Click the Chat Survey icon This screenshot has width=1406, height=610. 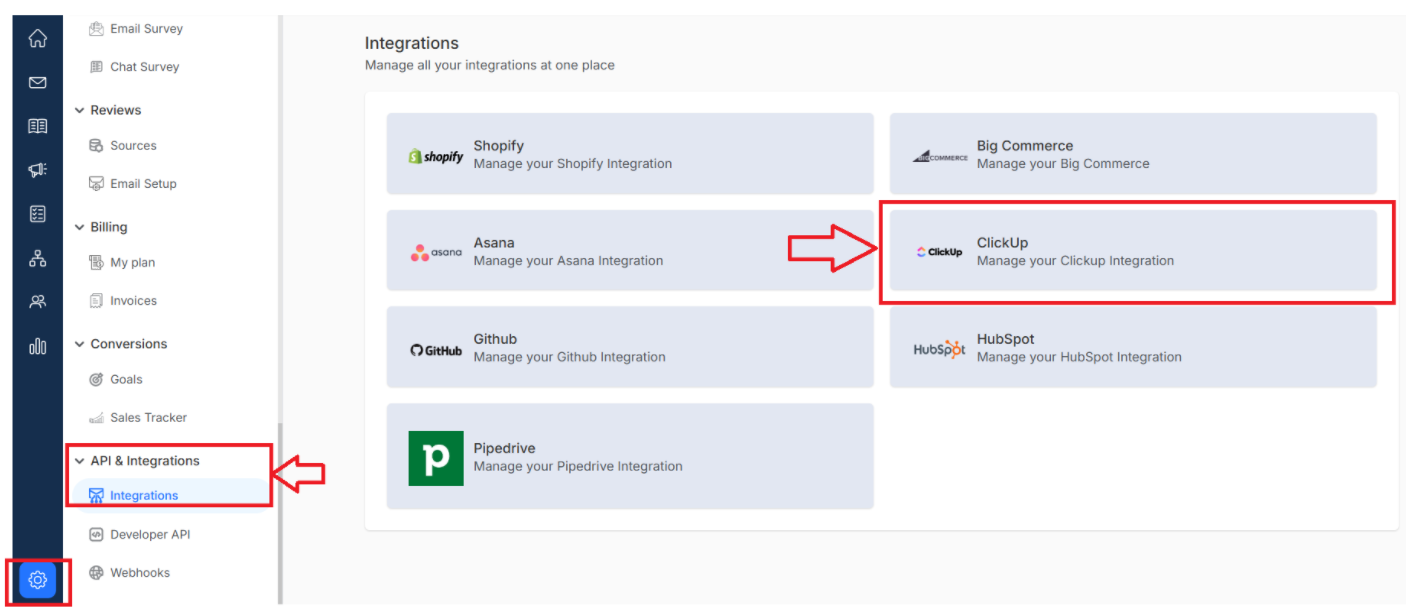[96, 67]
